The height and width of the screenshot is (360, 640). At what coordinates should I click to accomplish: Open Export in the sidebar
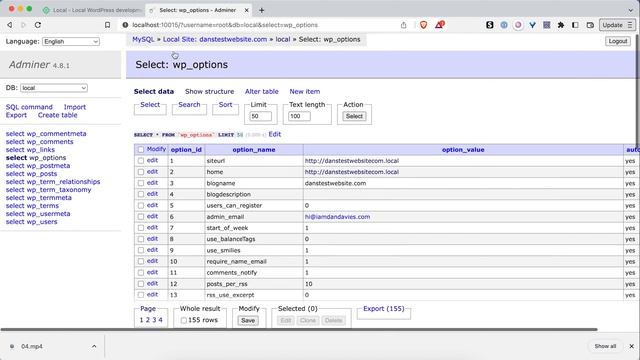coord(16,115)
